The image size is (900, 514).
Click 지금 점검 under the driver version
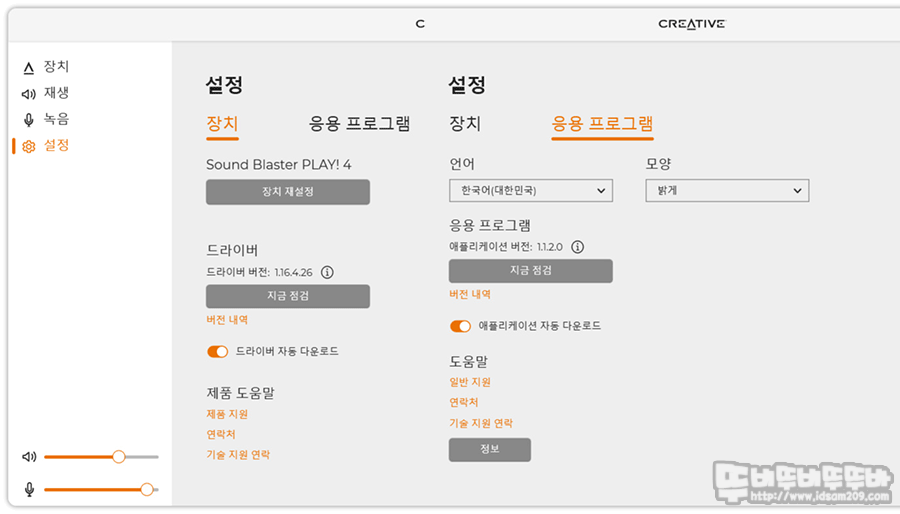(288, 296)
